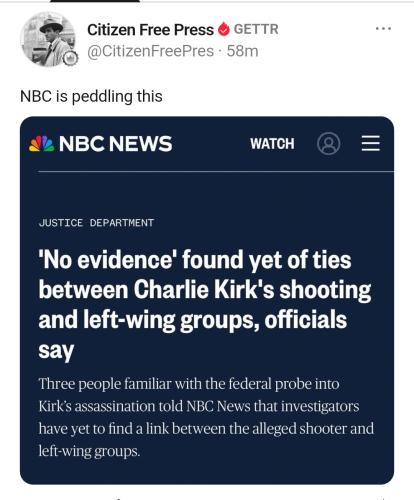
Task: Open the Citizen Free Press profile avatar
Action: (48, 39)
